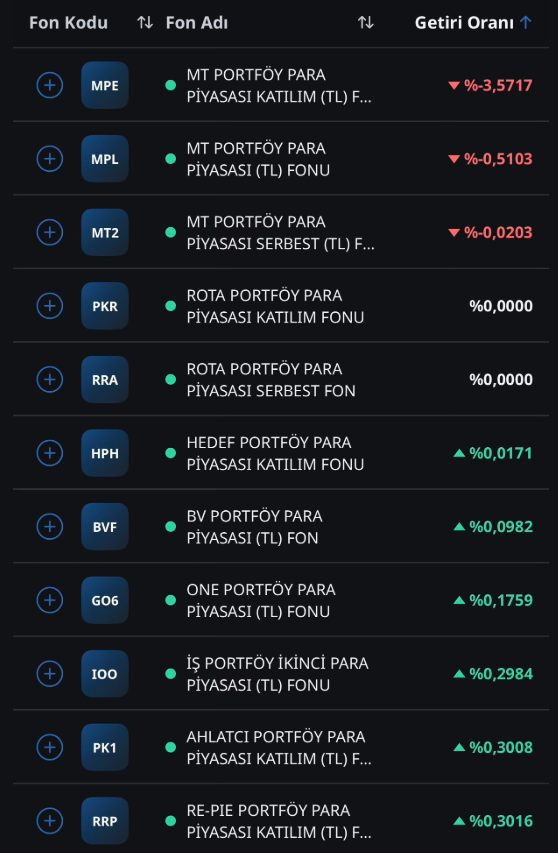
Task: Open RE-PIE PORTFÖY PARA PİYASASI KATILIM fund
Action: click(x=279, y=820)
